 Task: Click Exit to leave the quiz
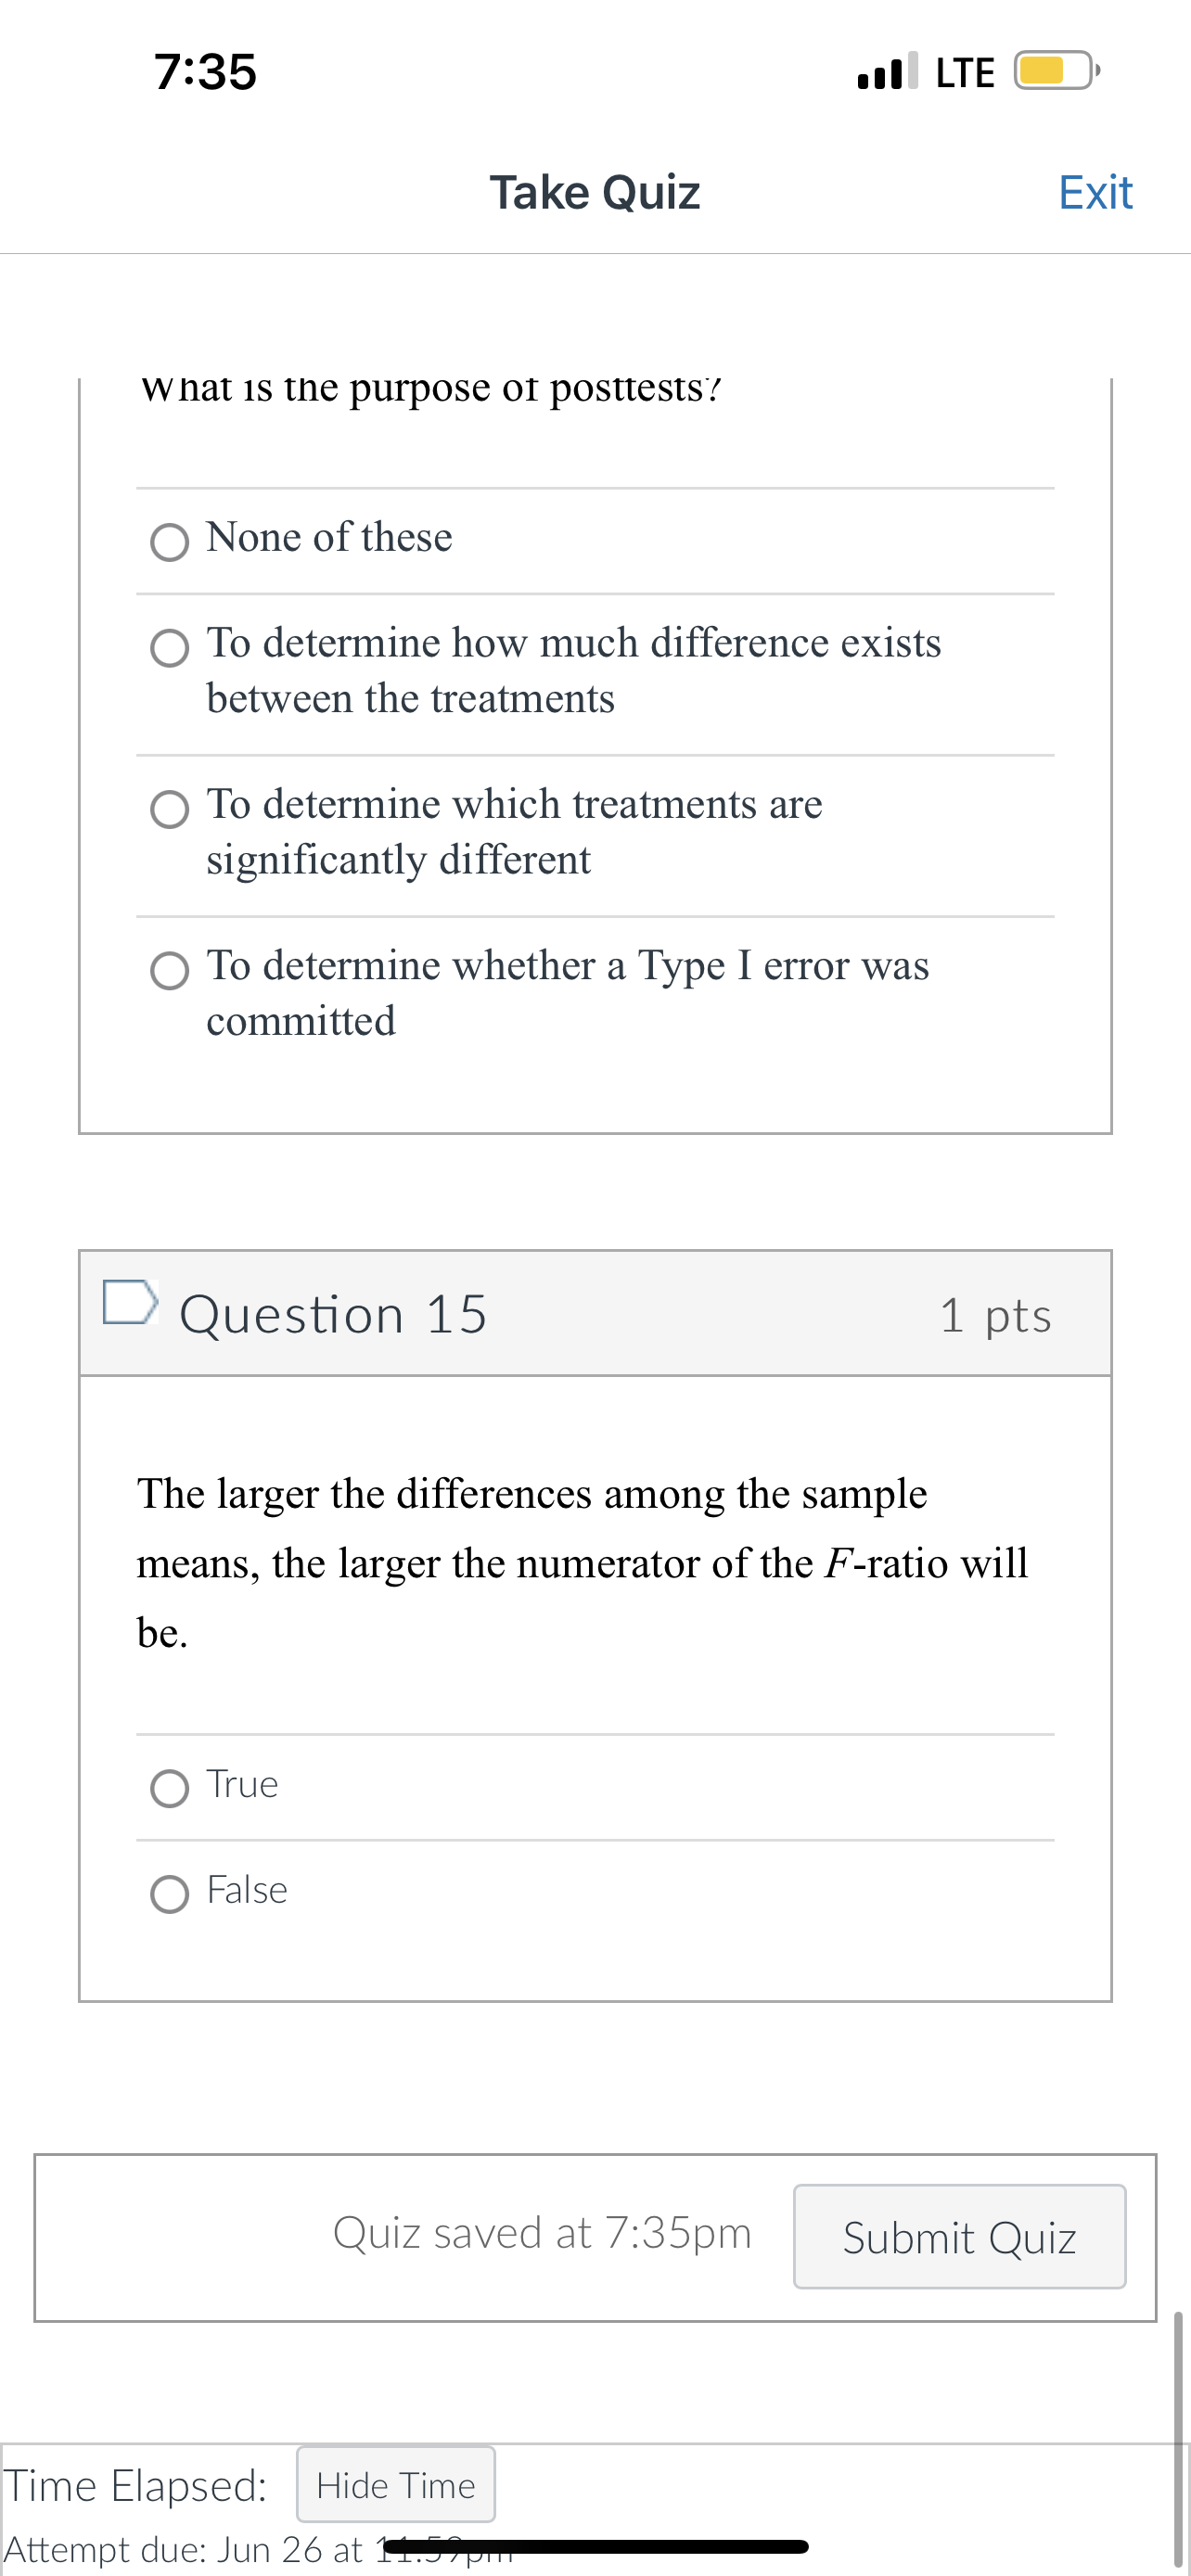(x=1095, y=192)
